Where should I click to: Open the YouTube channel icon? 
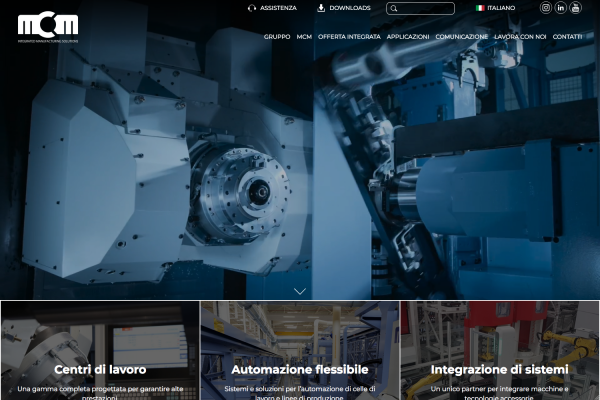click(575, 8)
